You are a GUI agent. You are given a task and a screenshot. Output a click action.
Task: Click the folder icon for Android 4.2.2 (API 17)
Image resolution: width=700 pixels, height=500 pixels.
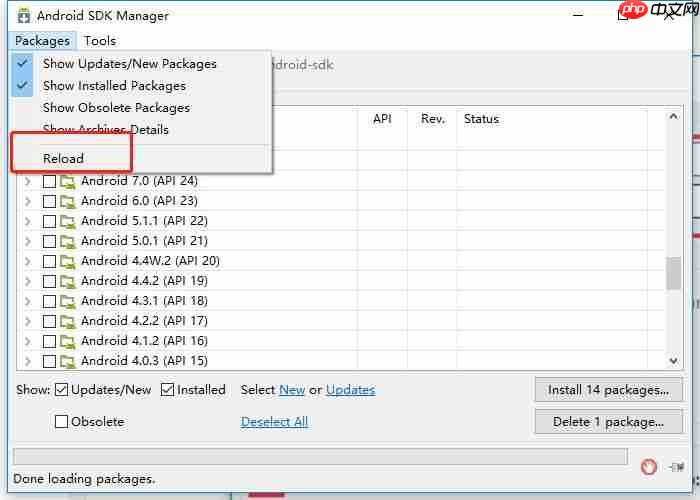[x=68, y=321]
